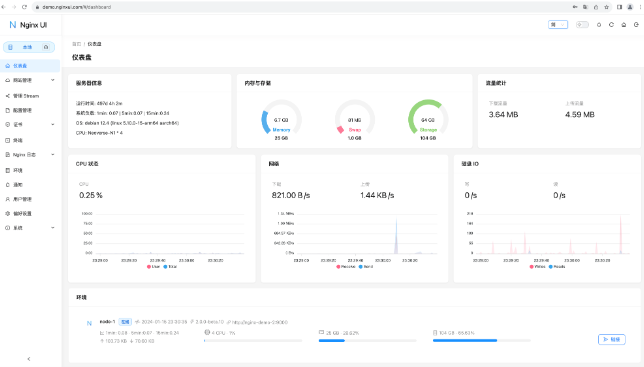Expand the system submenu chevron

pyautogui.click(x=53, y=228)
